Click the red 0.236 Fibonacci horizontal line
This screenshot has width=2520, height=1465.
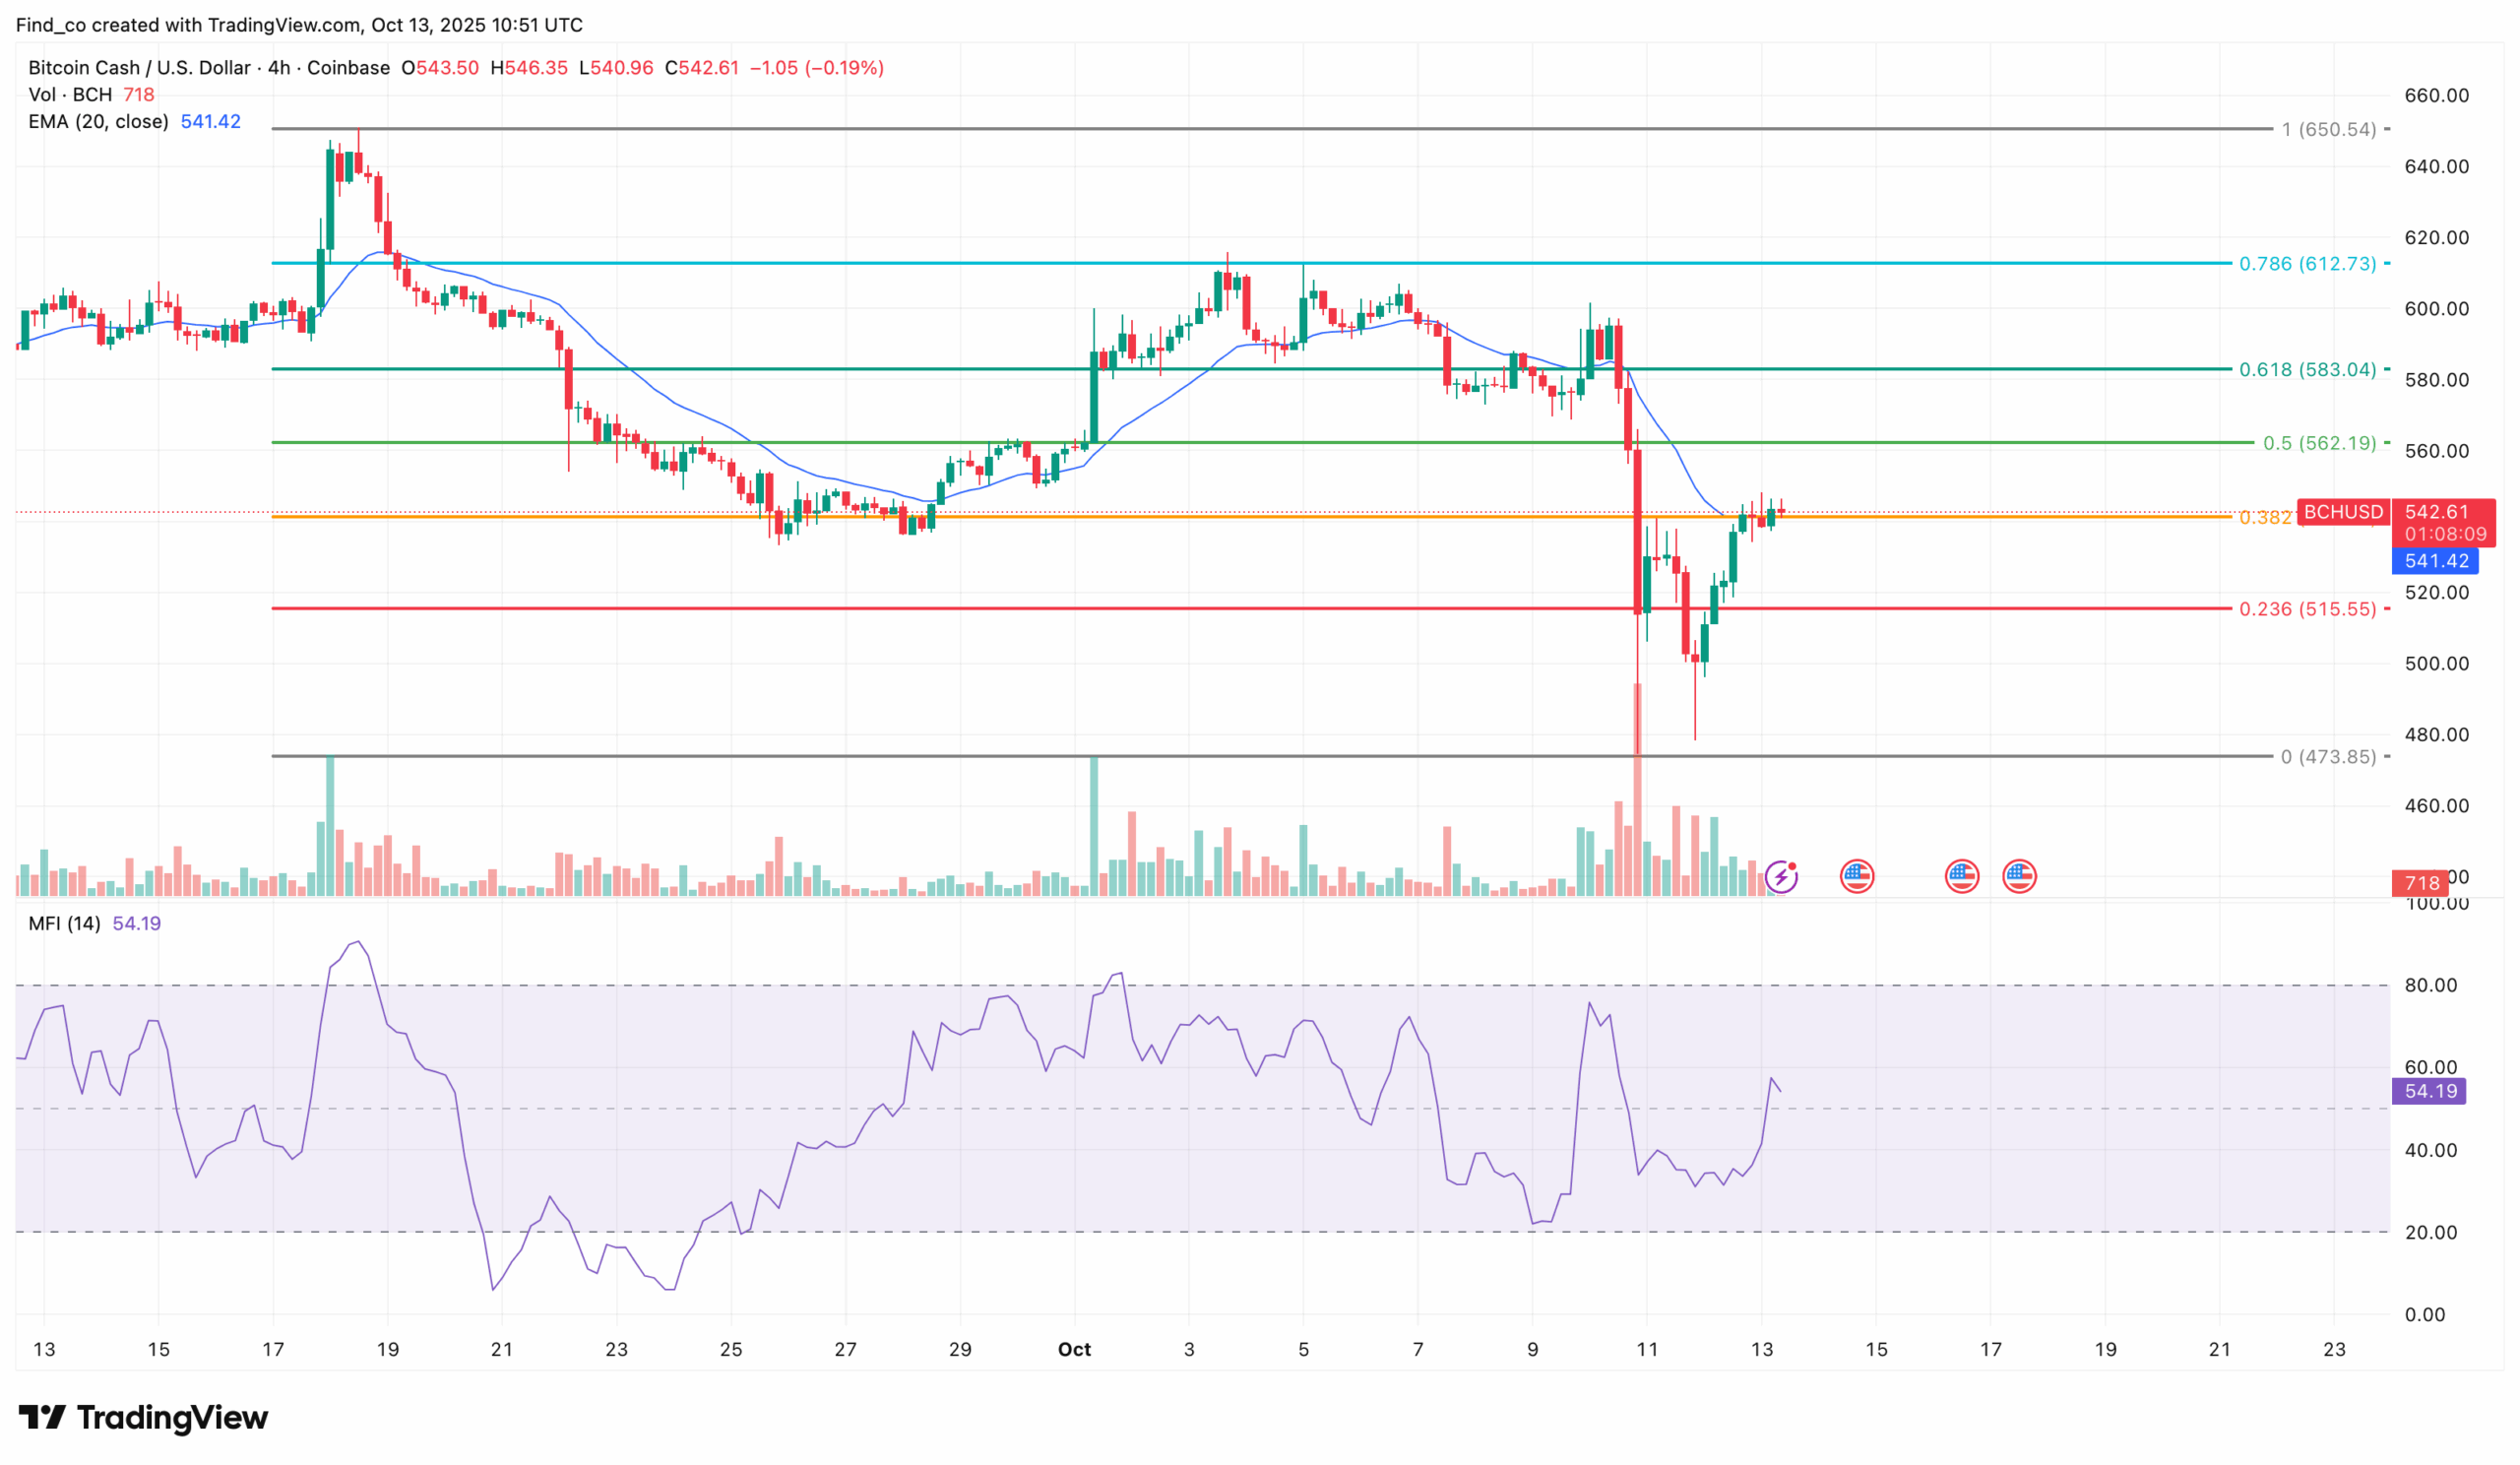click(1250, 609)
